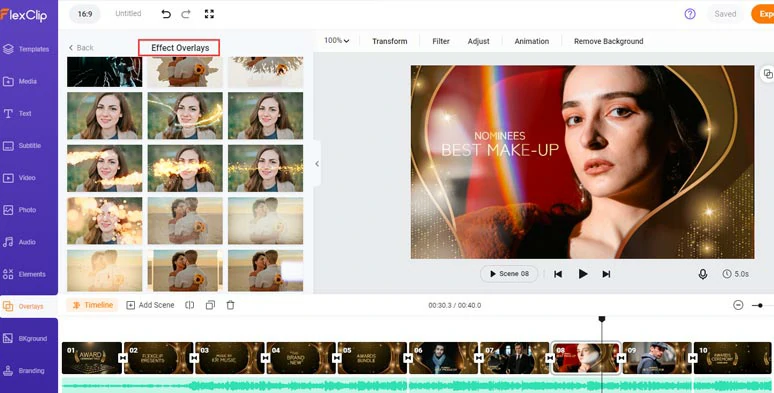The width and height of the screenshot is (774, 393).
Task: Open the 16:9 aspect ratio selector
Action: point(85,14)
